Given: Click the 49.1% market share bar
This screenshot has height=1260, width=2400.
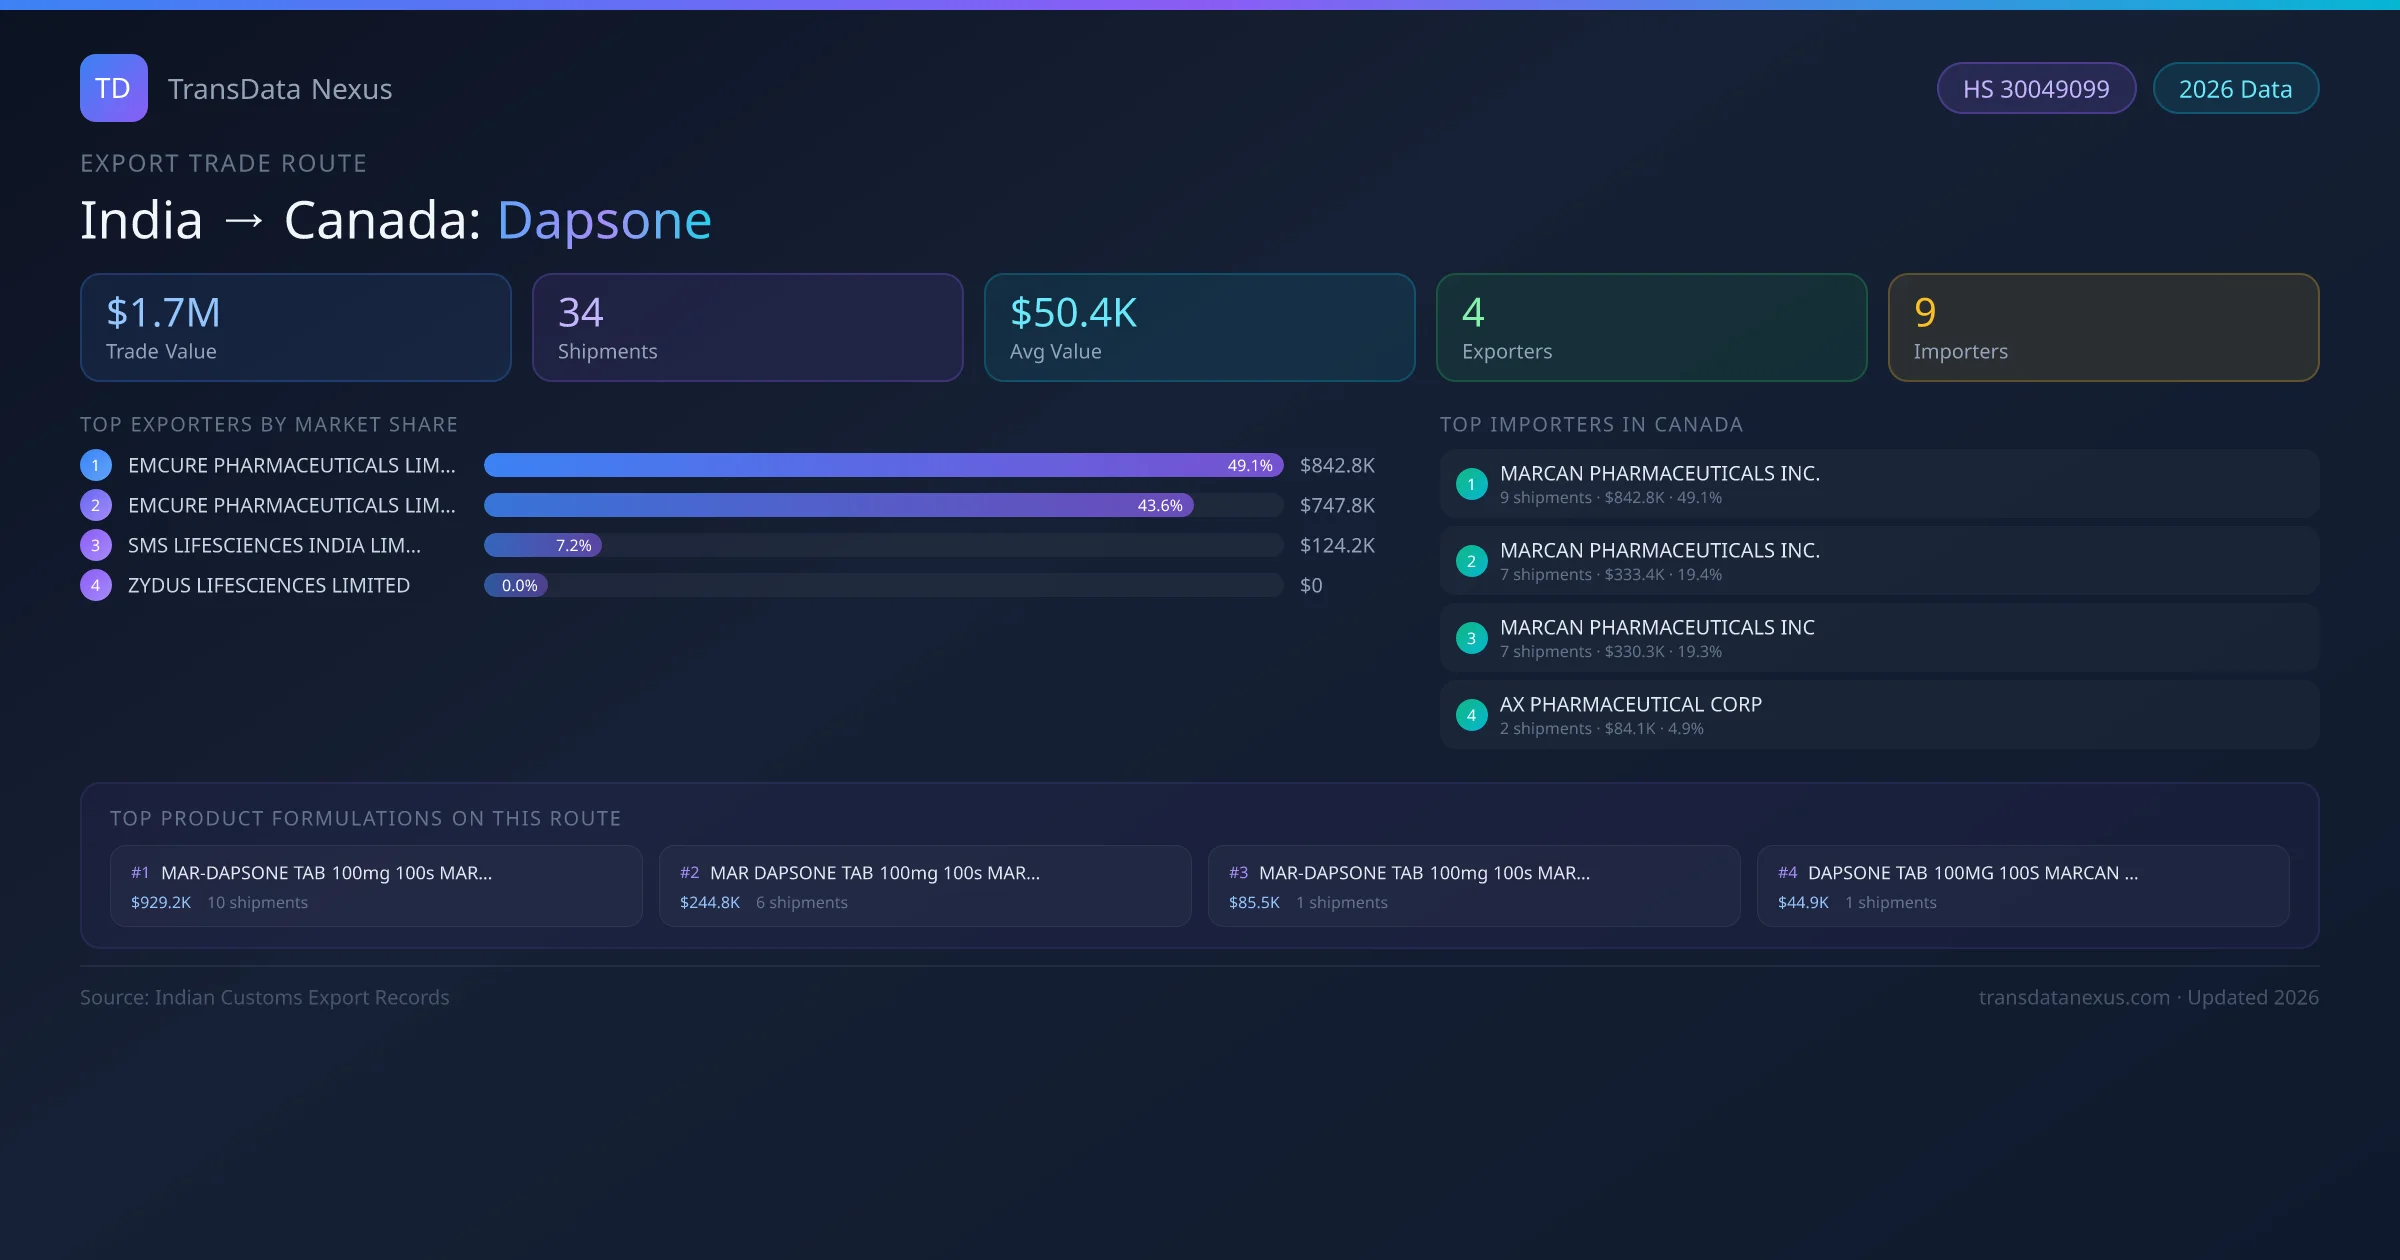Looking at the screenshot, I should 883,465.
